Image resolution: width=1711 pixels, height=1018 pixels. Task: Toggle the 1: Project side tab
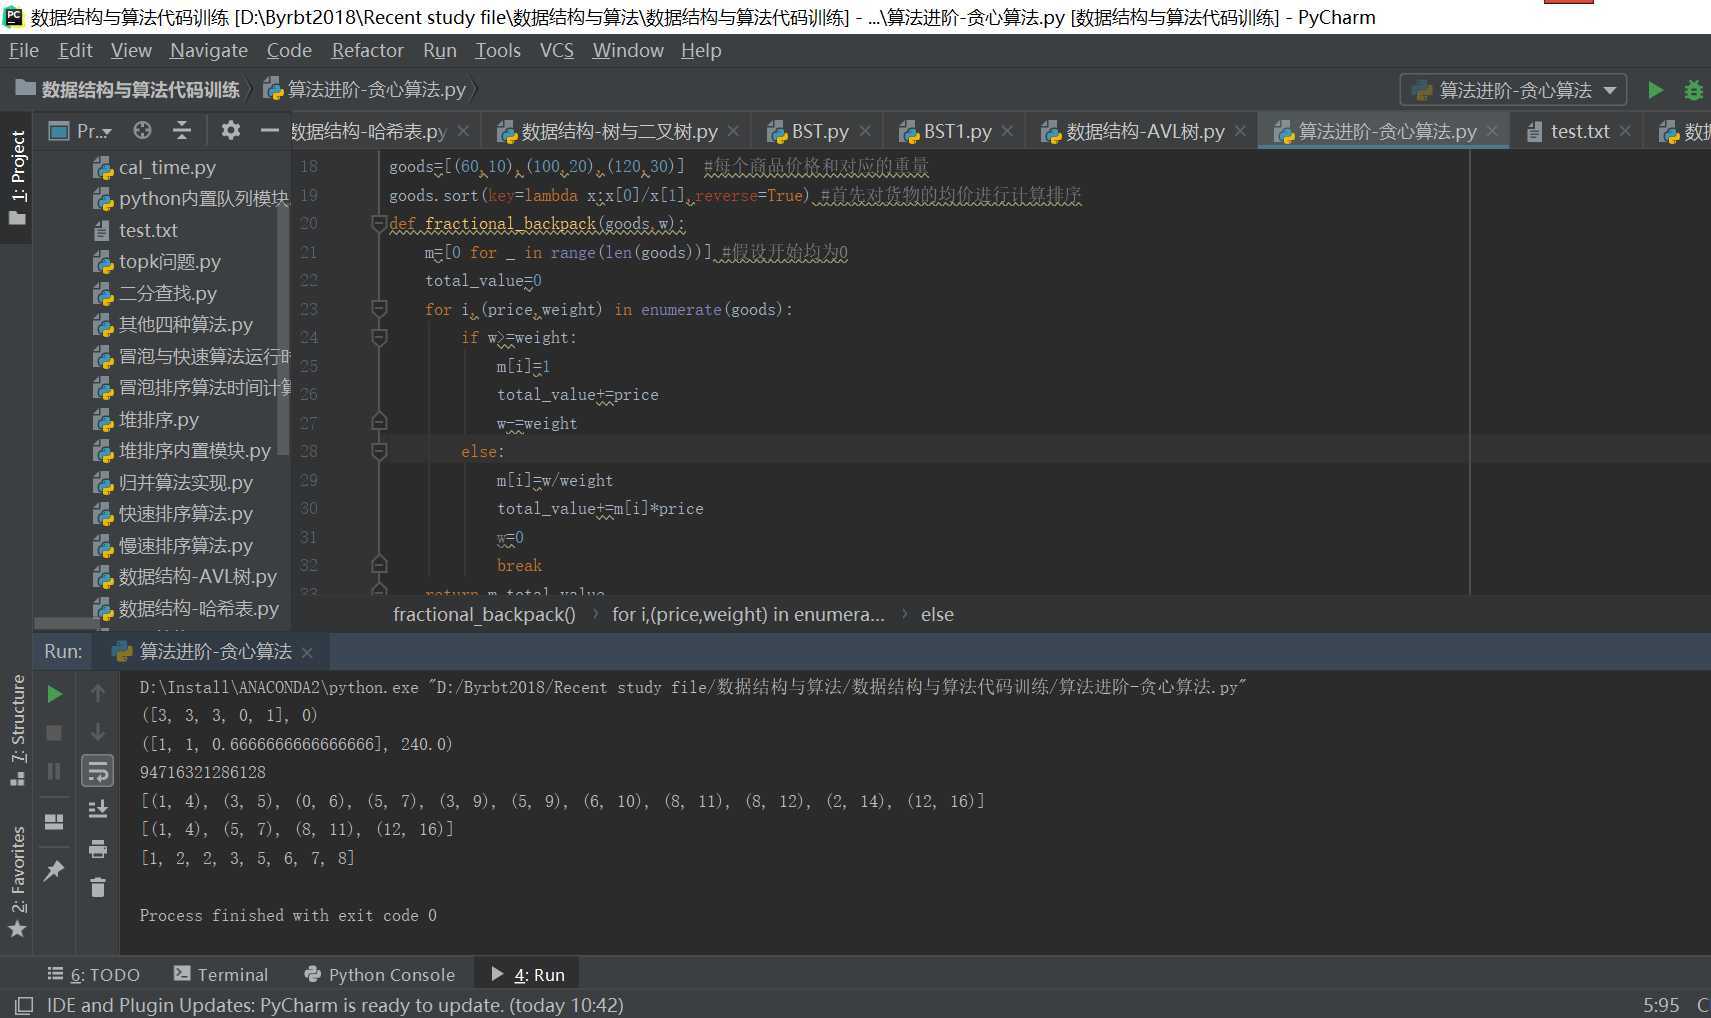pyautogui.click(x=17, y=177)
